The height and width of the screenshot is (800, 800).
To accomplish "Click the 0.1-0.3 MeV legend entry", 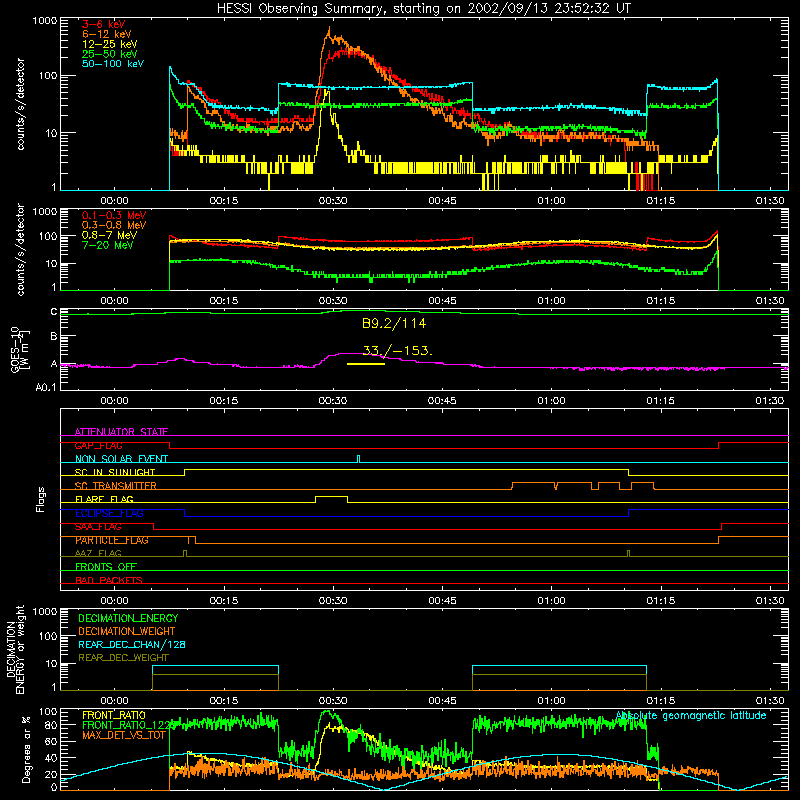I will pos(114,215).
